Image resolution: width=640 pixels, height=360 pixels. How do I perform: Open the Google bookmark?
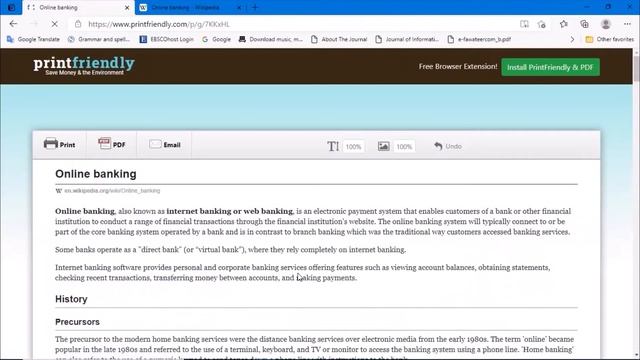coord(216,39)
